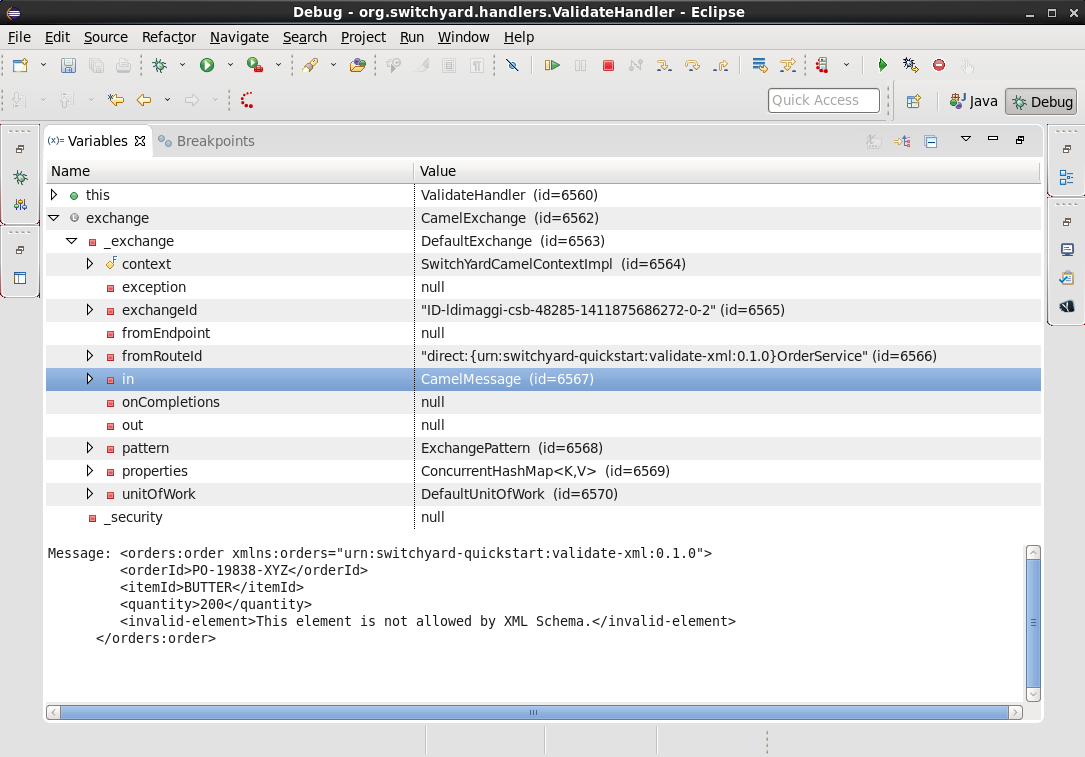
Task: Open the Debug view from left sidebar
Action: click(x=20, y=178)
